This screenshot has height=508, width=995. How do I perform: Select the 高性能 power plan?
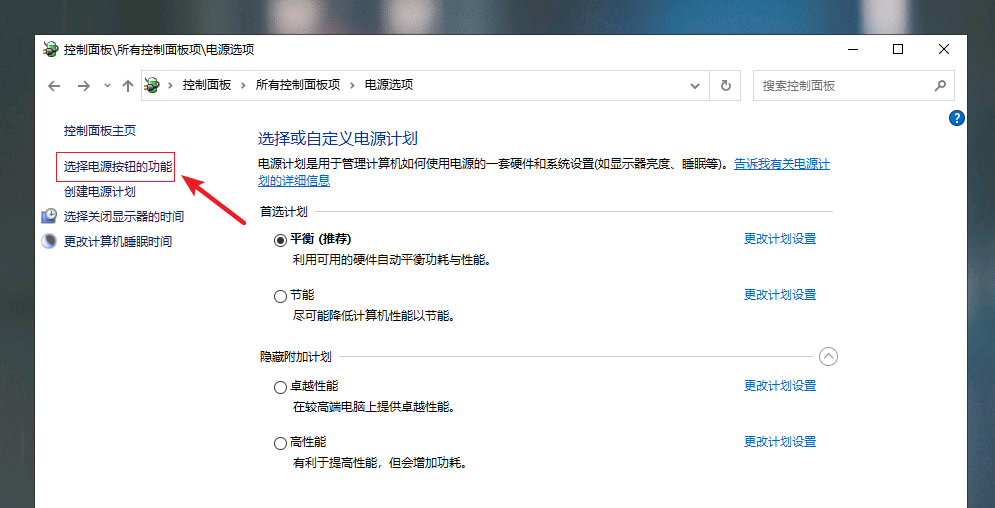[280, 442]
